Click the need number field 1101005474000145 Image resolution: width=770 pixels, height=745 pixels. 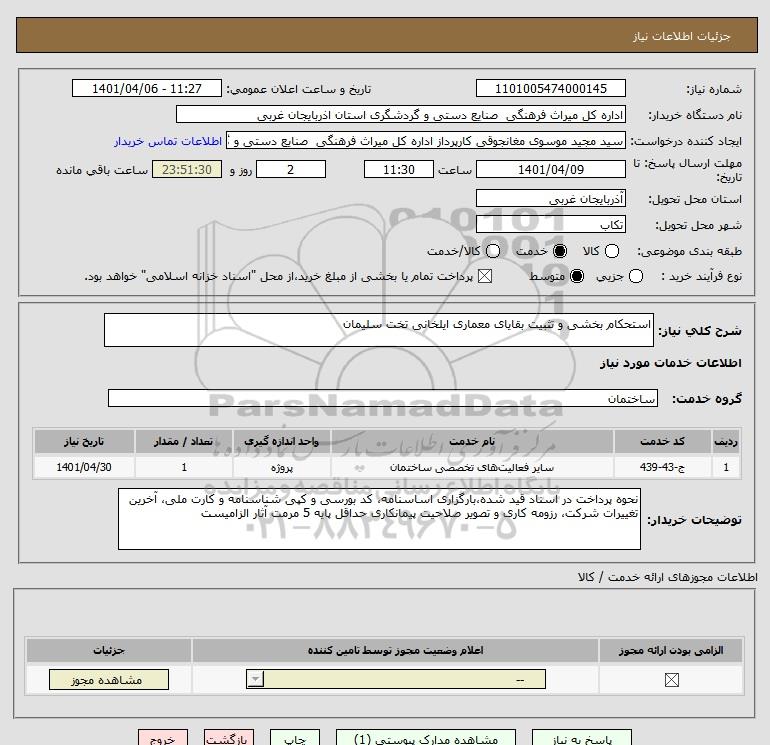(550, 88)
